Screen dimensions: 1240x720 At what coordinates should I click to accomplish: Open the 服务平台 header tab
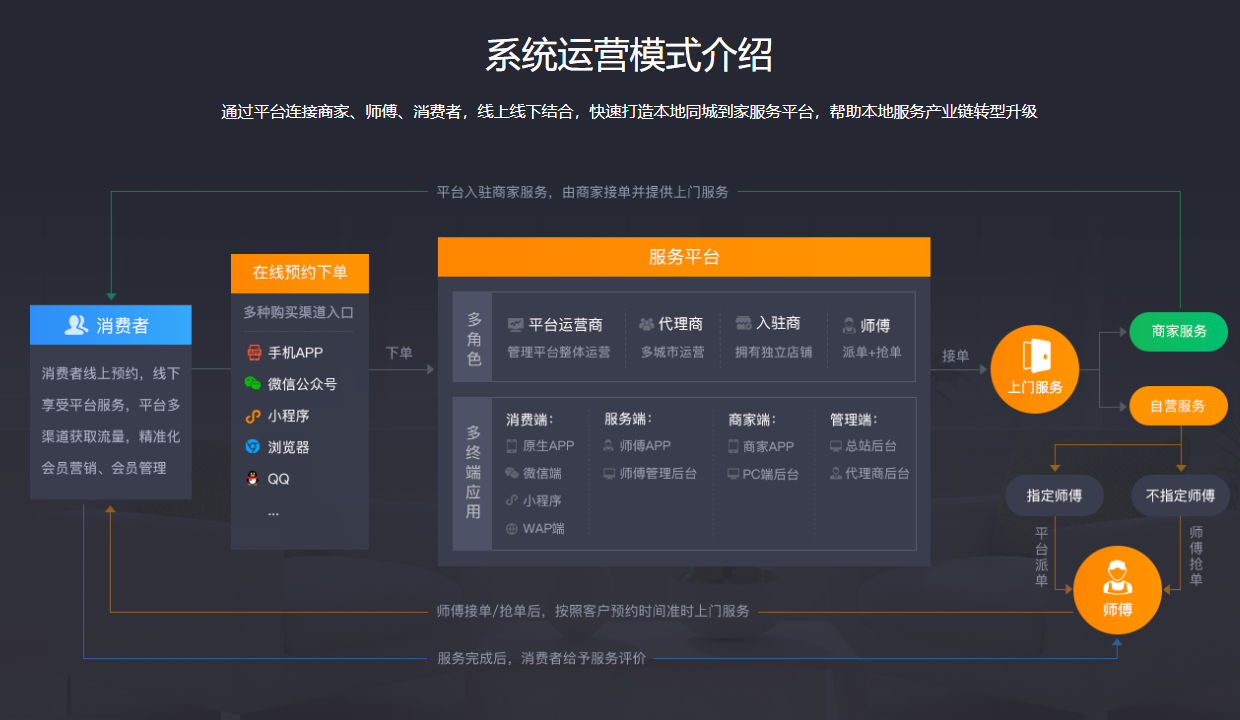click(x=683, y=257)
